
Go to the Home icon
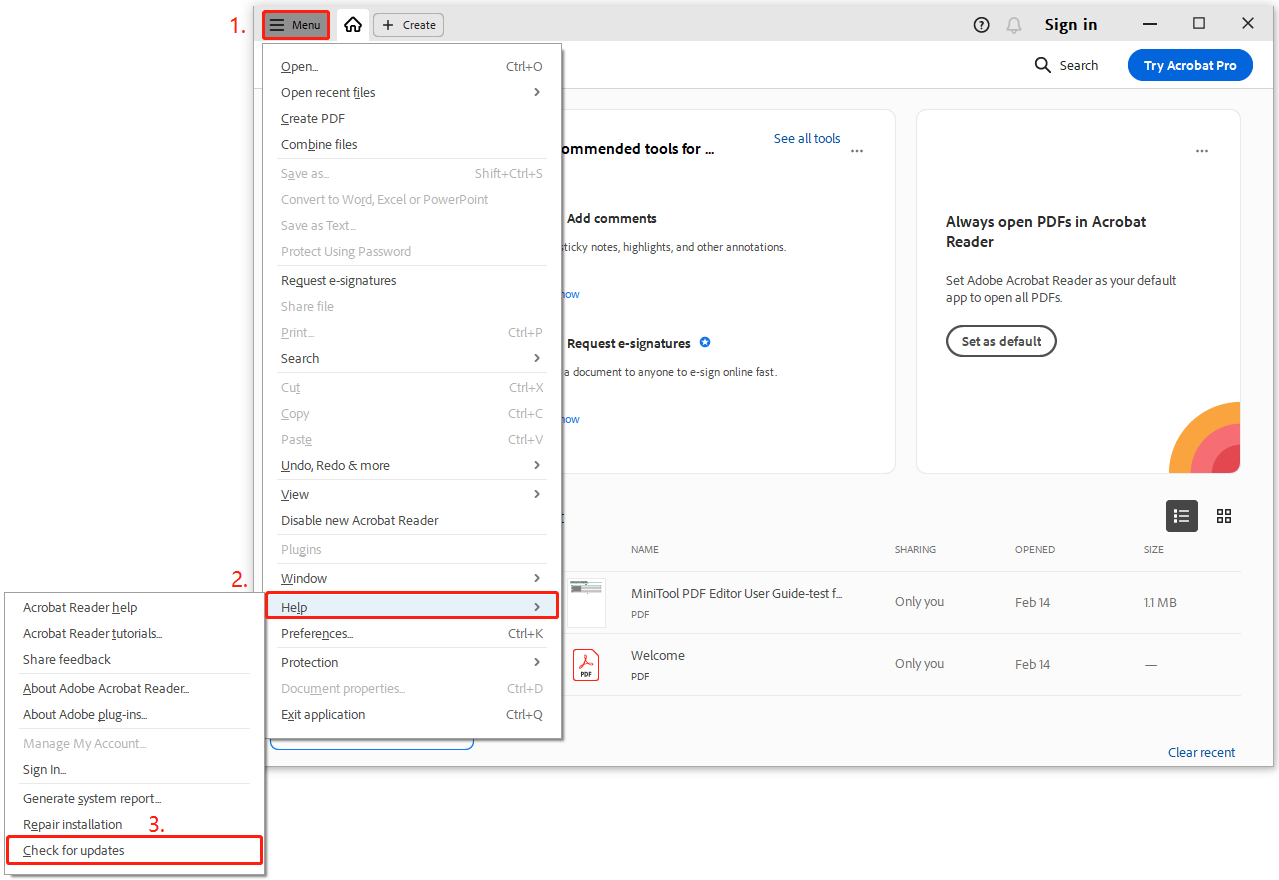[x=353, y=25]
